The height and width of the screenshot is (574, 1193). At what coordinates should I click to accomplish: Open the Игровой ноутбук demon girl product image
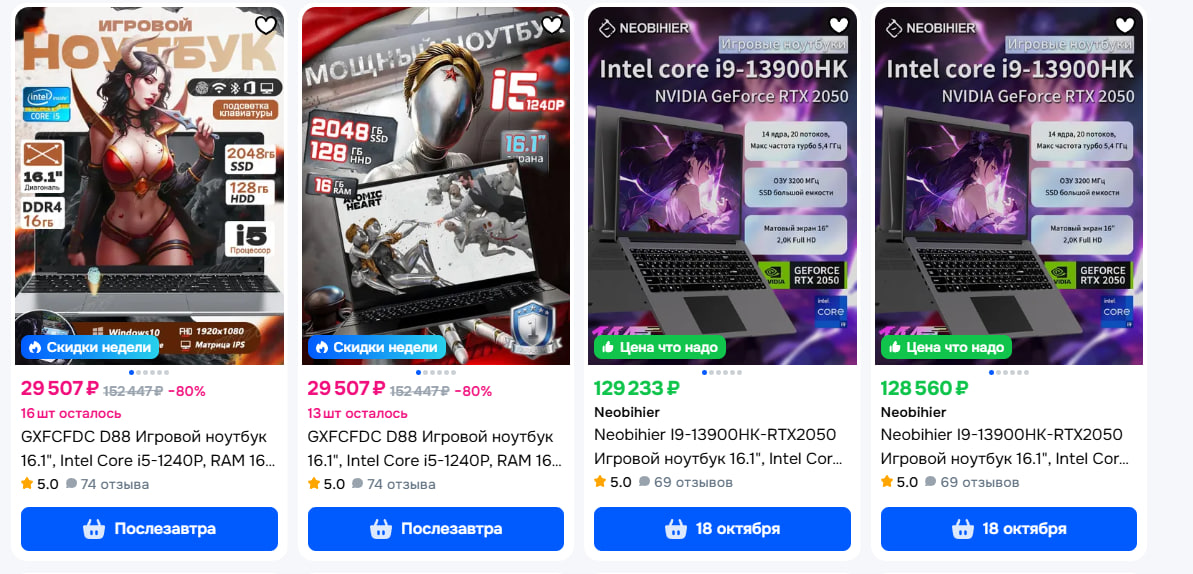[x=149, y=186]
